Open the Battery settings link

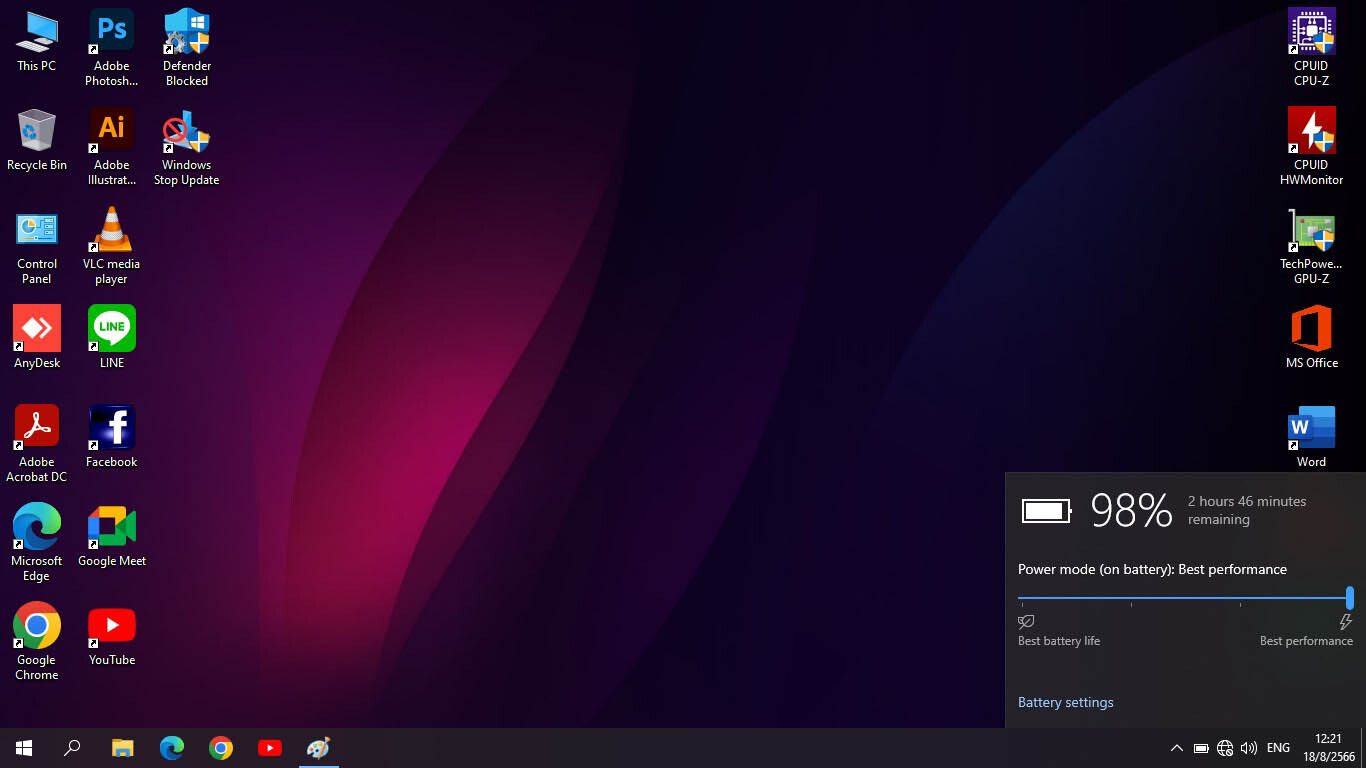pos(1065,702)
